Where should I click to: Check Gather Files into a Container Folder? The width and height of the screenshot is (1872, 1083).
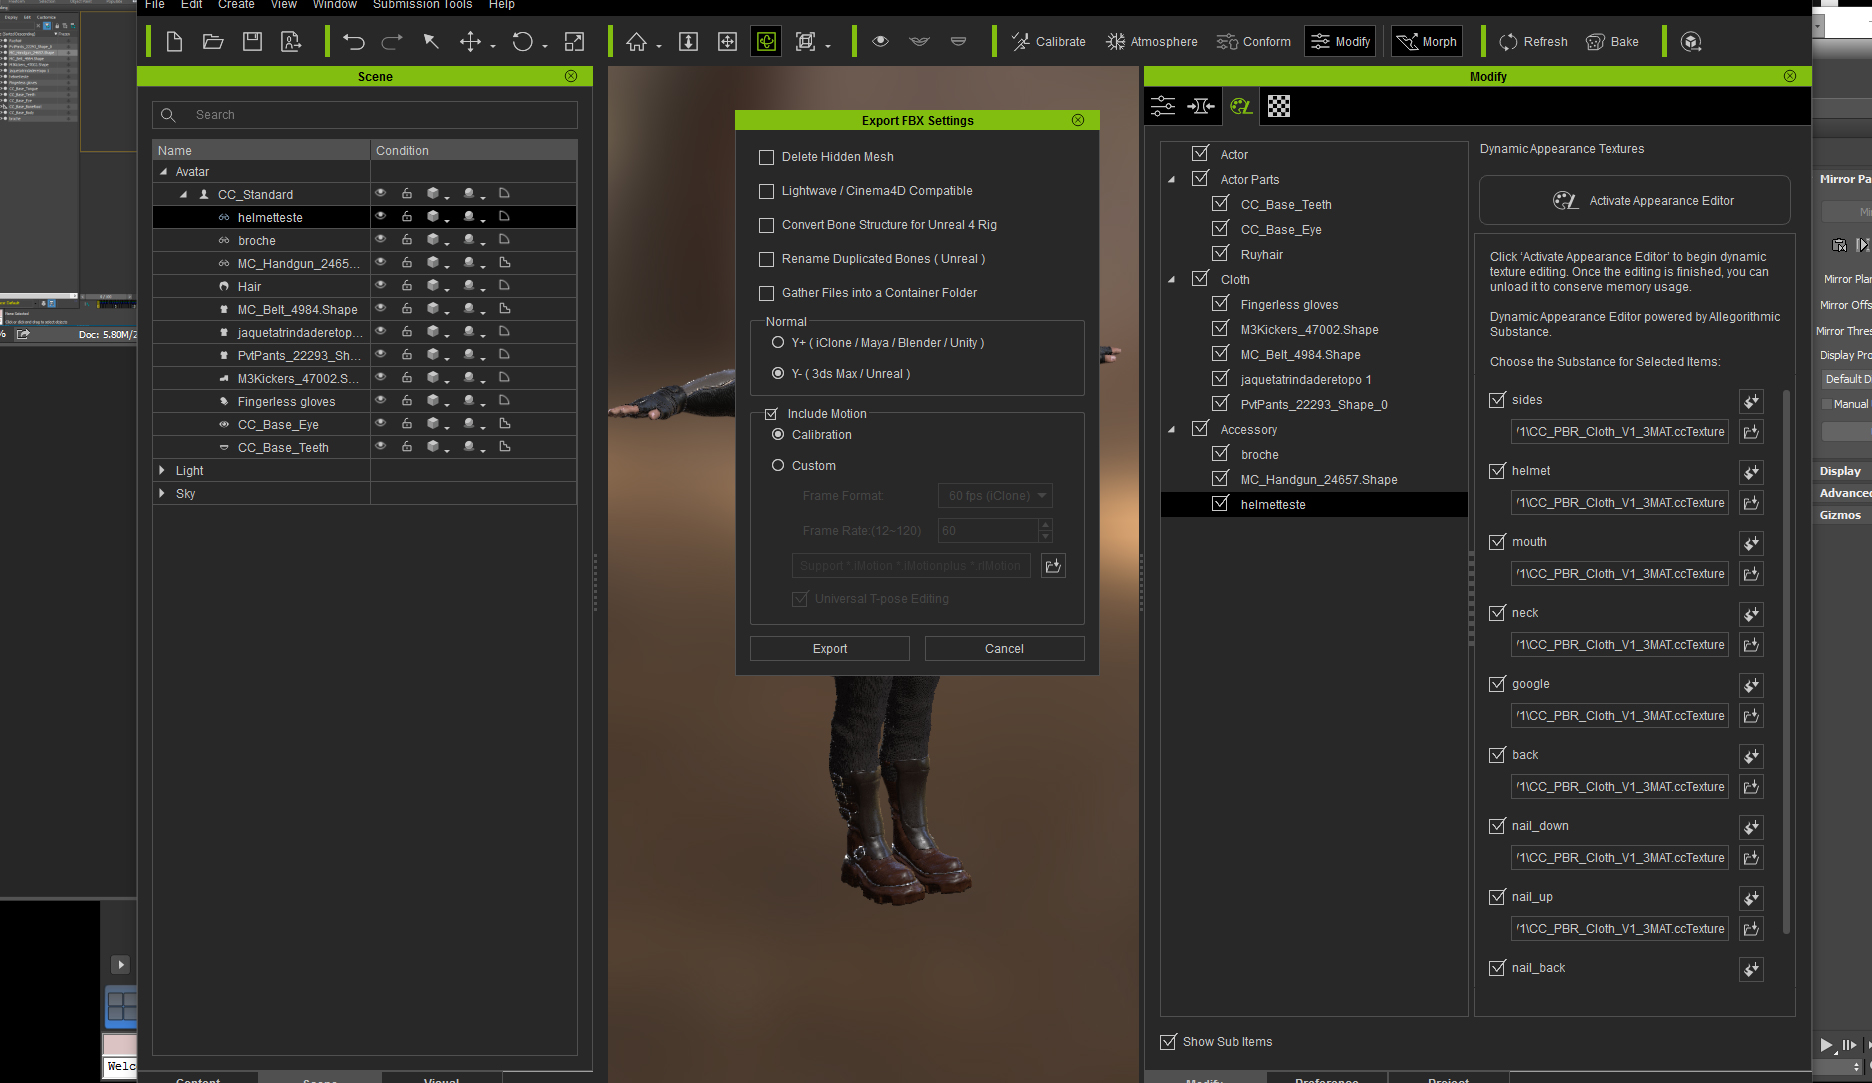click(x=767, y=293)
